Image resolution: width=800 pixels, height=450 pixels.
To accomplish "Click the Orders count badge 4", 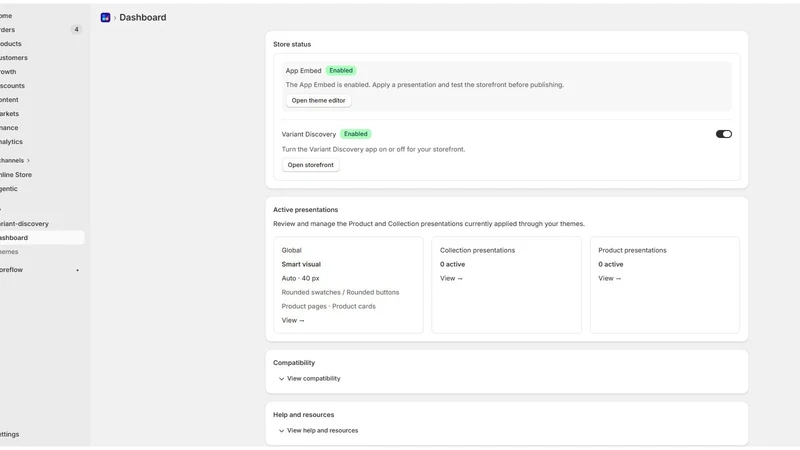I will [x=77, y=30].
